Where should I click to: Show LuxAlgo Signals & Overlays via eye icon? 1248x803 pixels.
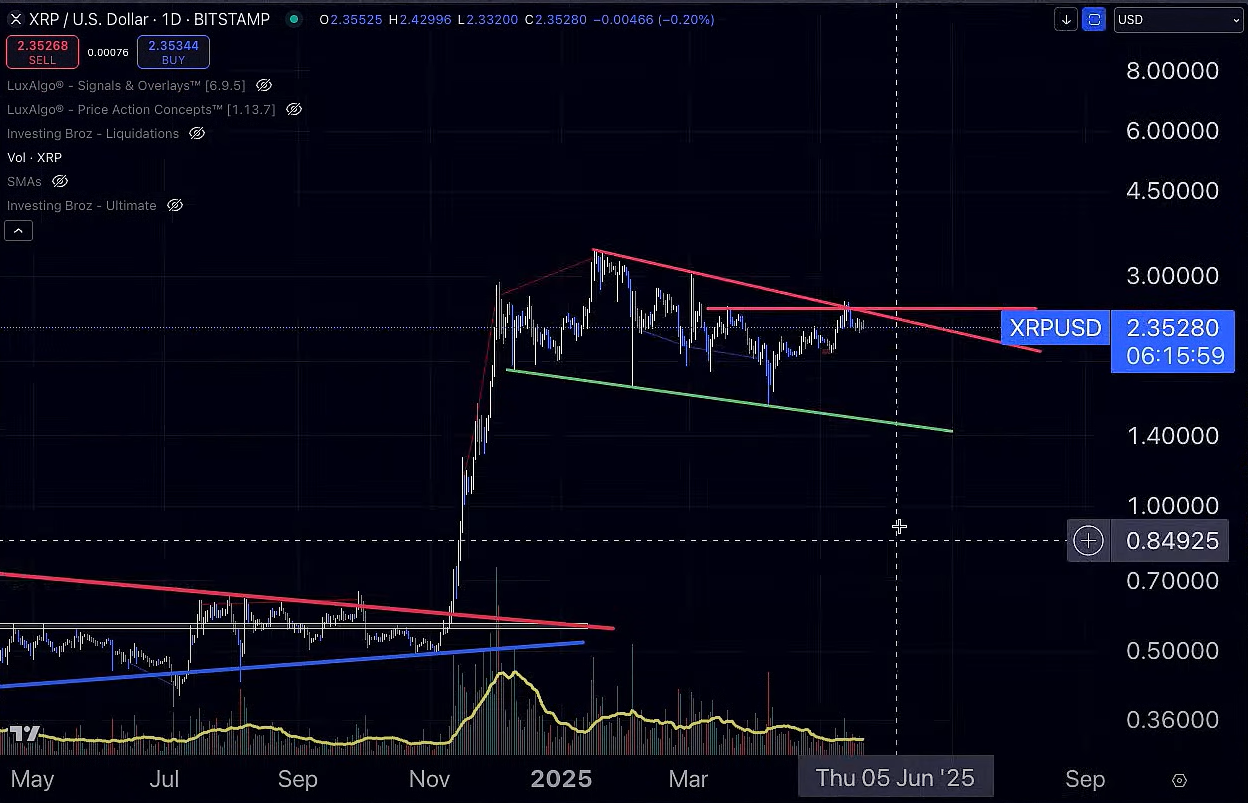(264, 86)
